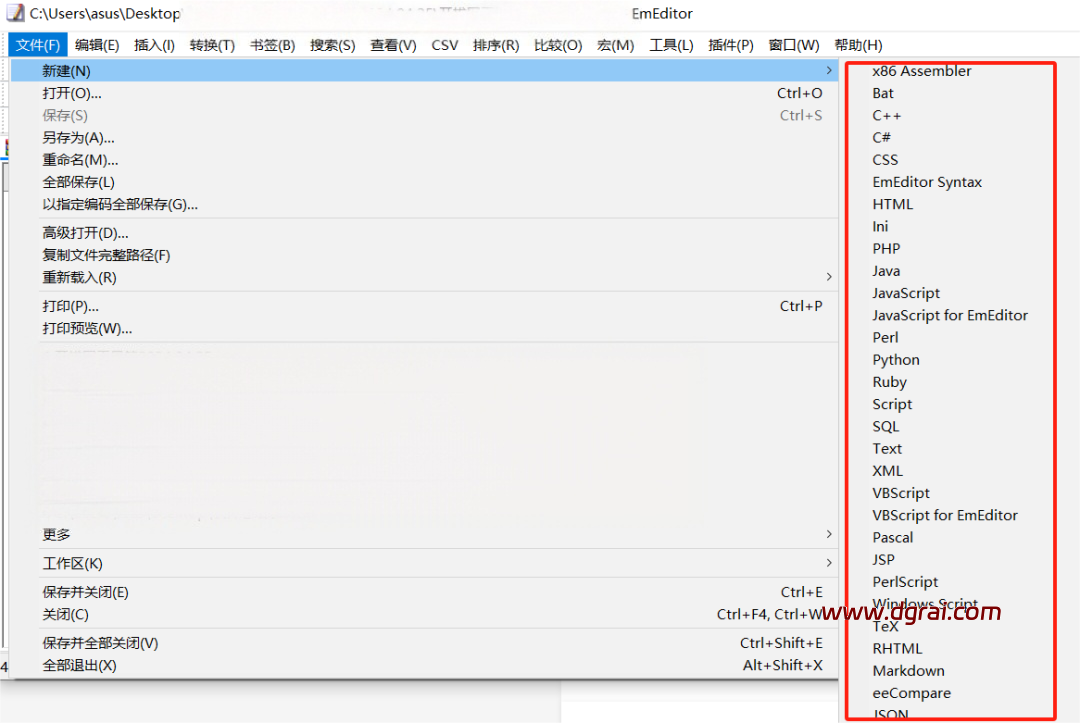Choose 打开(O)... from the File menu
This screenshot has height=723, width=1080.
tap(72, 93)
